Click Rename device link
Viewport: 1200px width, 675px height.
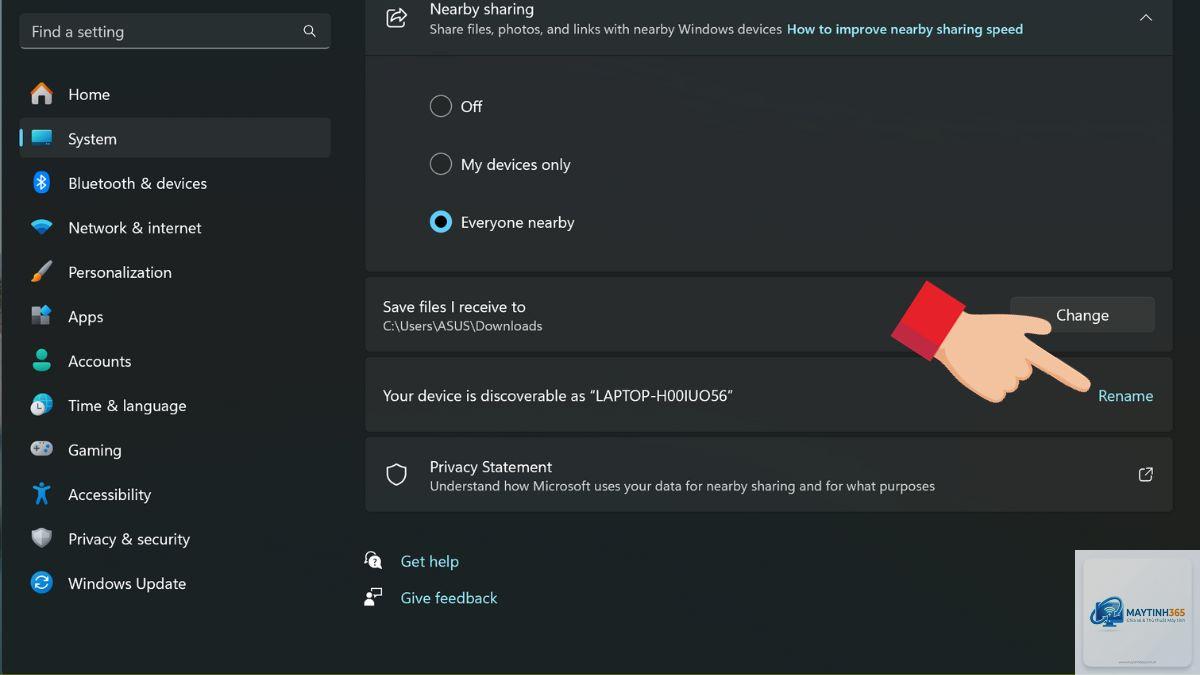pyautogui.click(x=1125, y=396)
